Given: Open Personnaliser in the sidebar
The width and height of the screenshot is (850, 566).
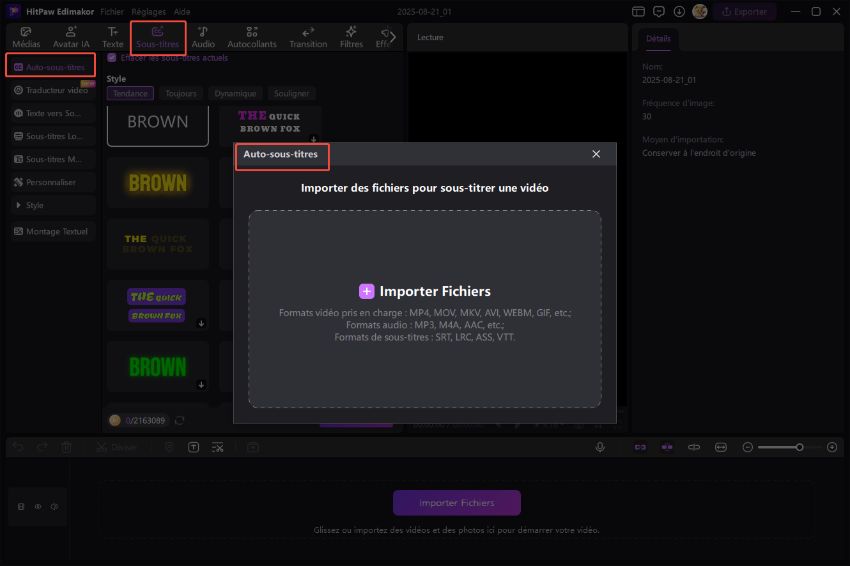Looking at the screenshot, I should [x=53, y=182].
